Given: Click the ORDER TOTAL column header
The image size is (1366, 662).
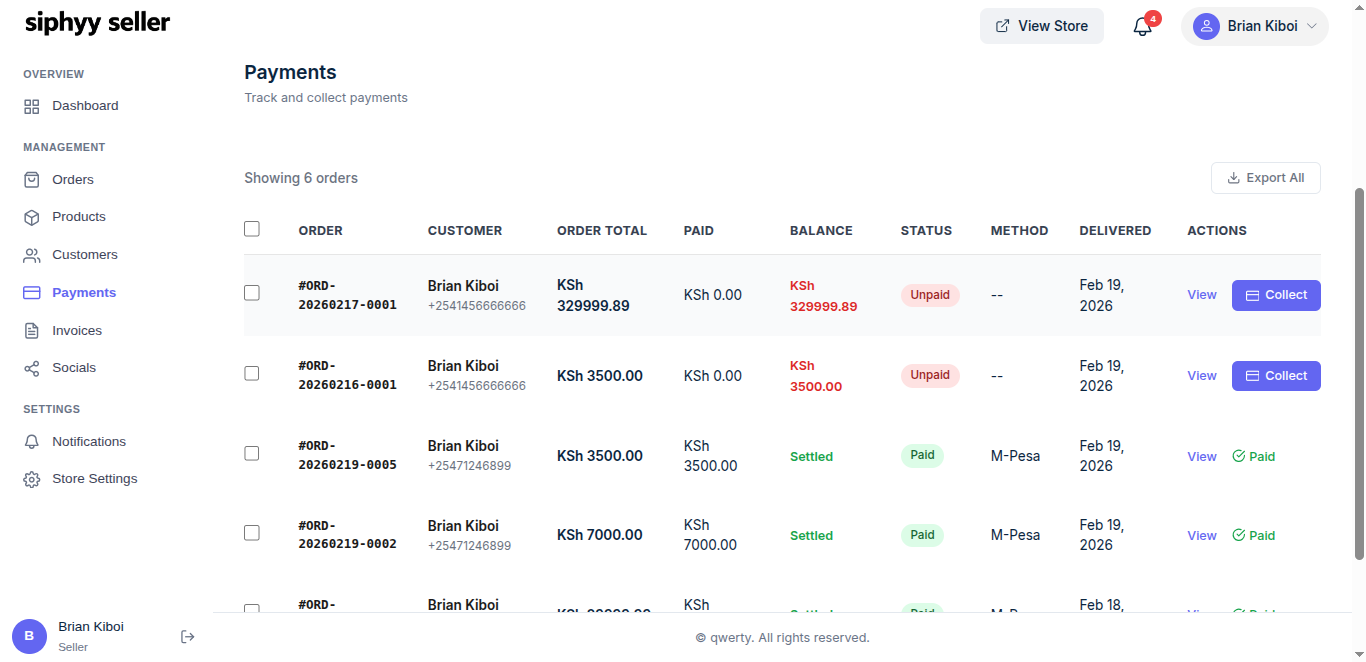Looking at the screenshot, I should tap(602, 230).
